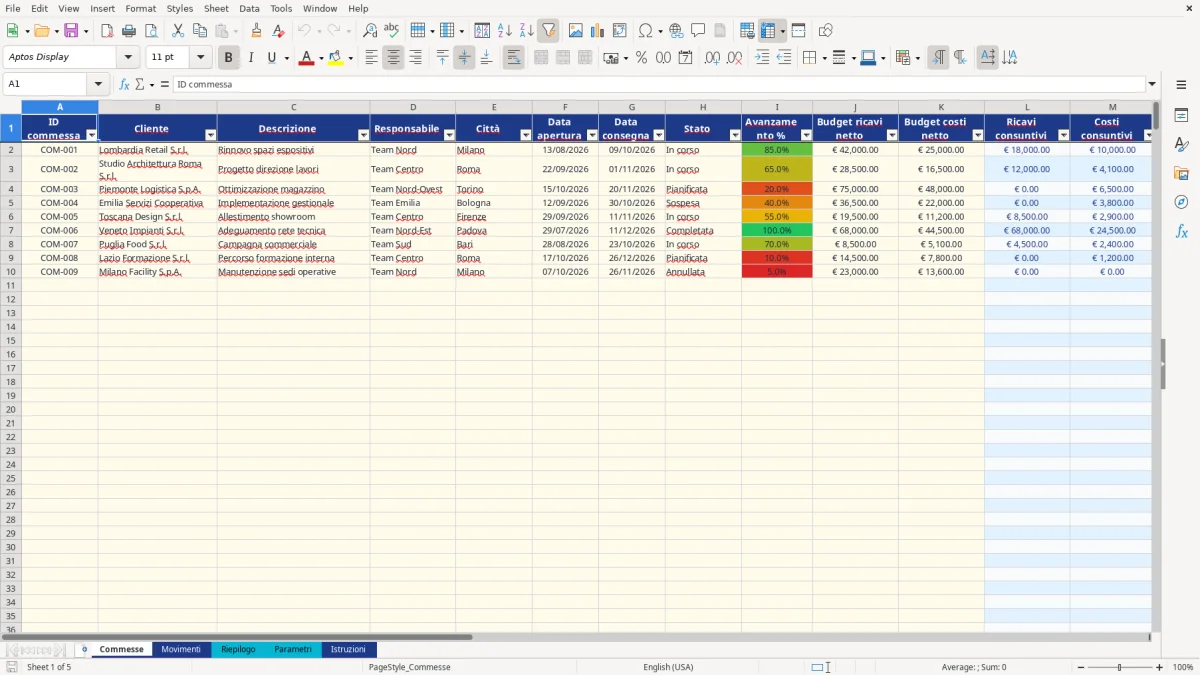
Task: Click the Print icon
Action: [x=129, y=31]
